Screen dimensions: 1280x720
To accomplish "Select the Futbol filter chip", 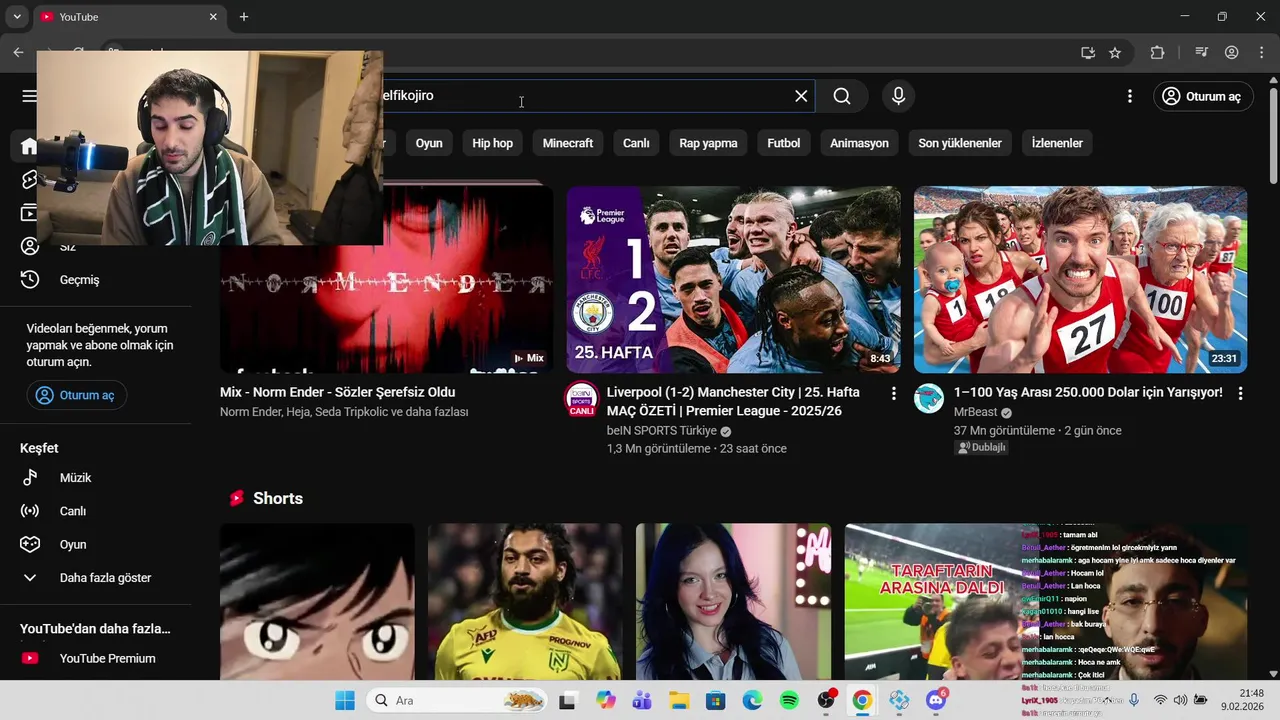I will pyautogui.click(x=784, y=143).
